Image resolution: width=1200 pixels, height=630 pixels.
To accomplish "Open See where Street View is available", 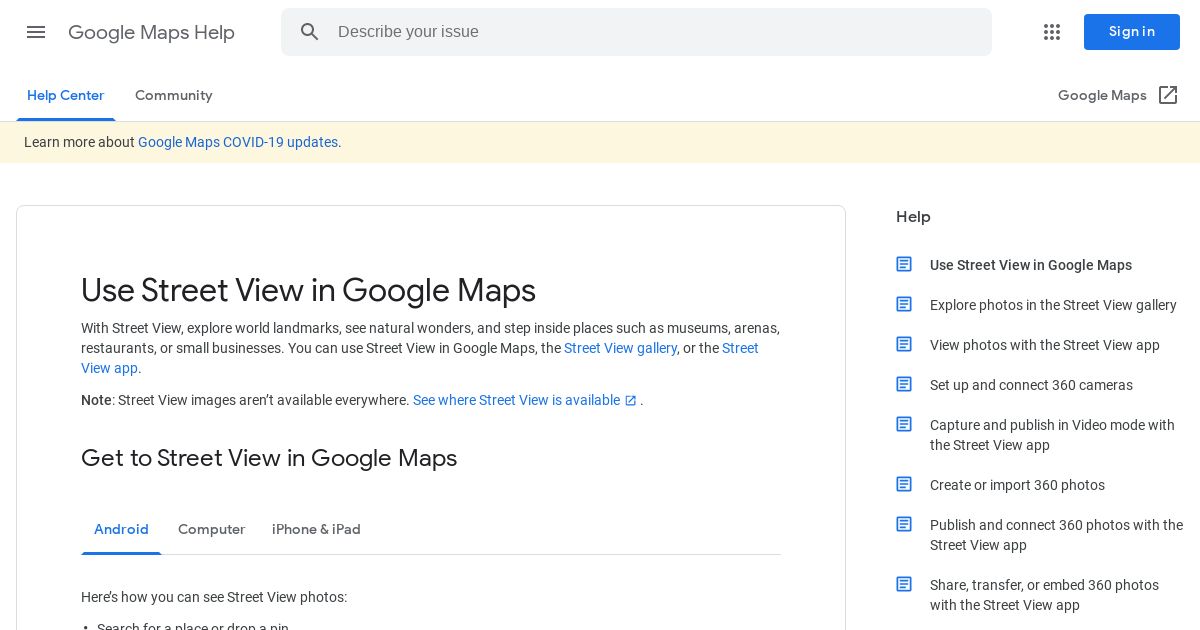I will point(516,400).
